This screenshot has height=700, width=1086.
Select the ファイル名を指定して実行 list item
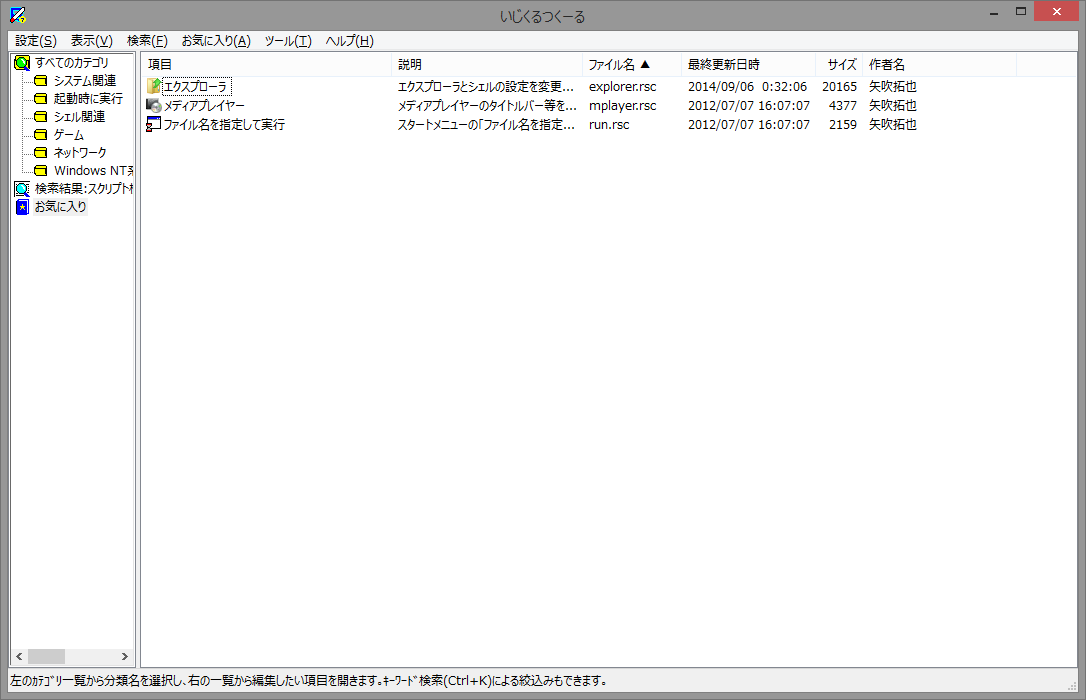(224, 125)
